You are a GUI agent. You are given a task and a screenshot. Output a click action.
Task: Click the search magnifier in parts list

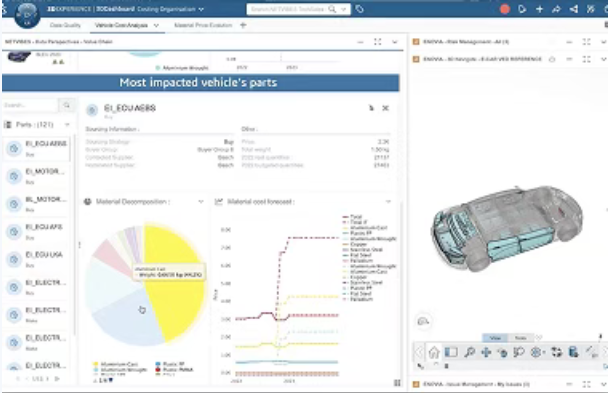[66, 105]
